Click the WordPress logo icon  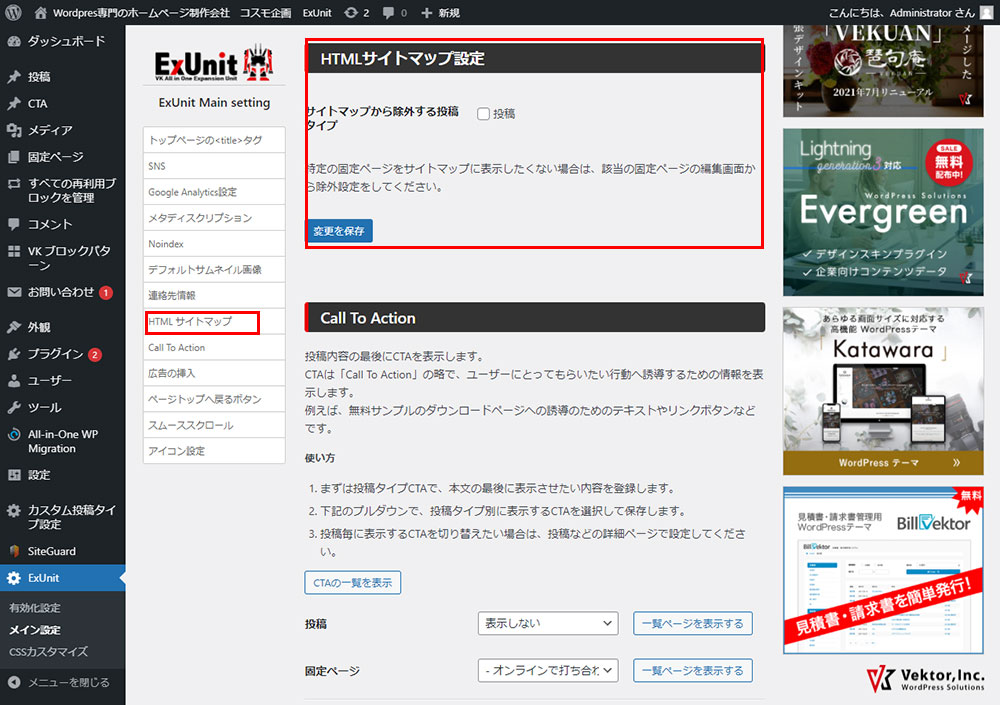[x=13, y=12]
